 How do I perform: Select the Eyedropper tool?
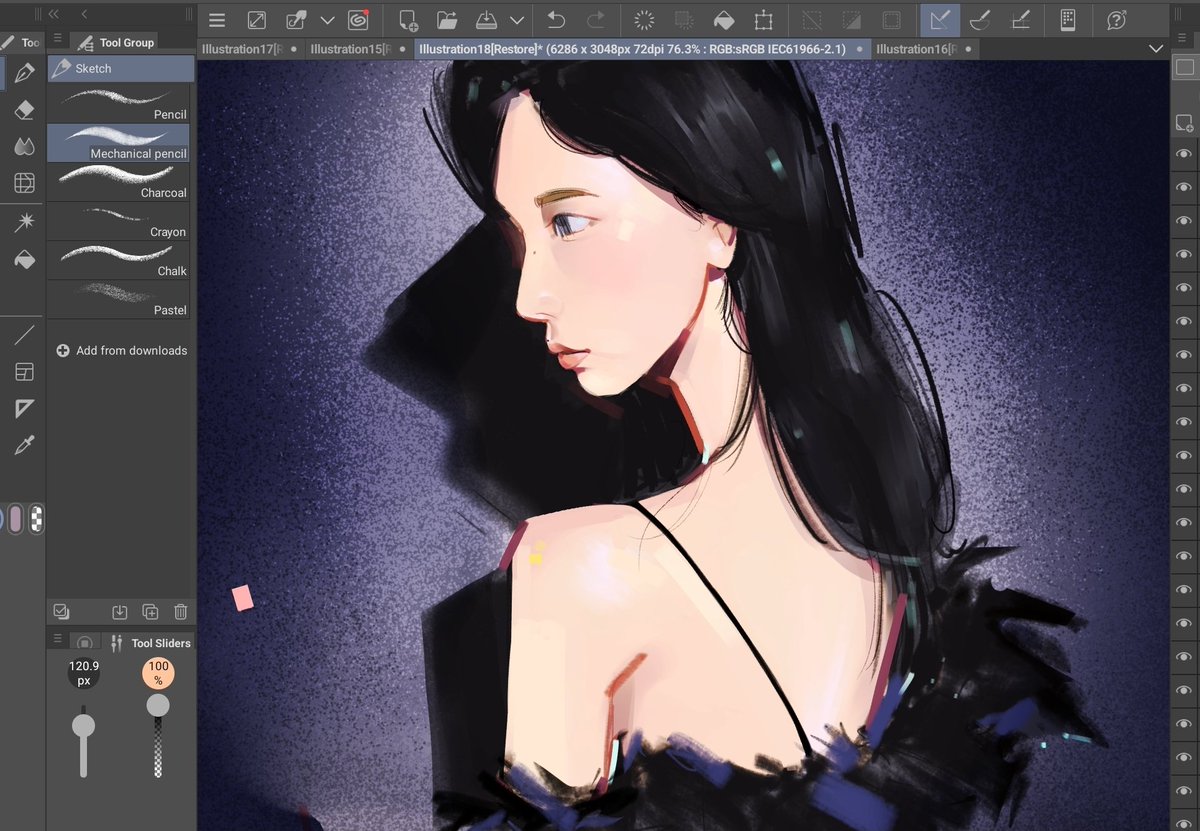pyautogui.click(x=25, y=445)
